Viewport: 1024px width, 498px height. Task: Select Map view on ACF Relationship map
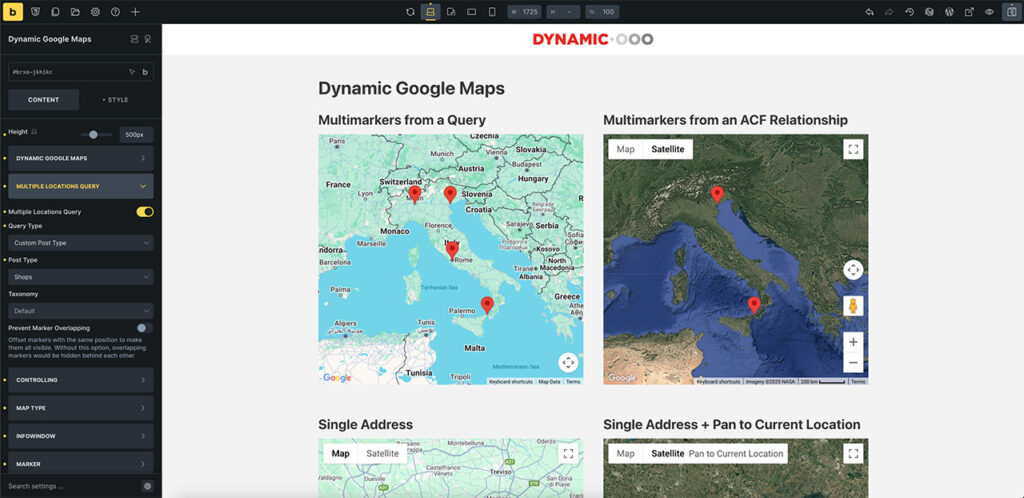pyautogui.click(x=626, y=149)
